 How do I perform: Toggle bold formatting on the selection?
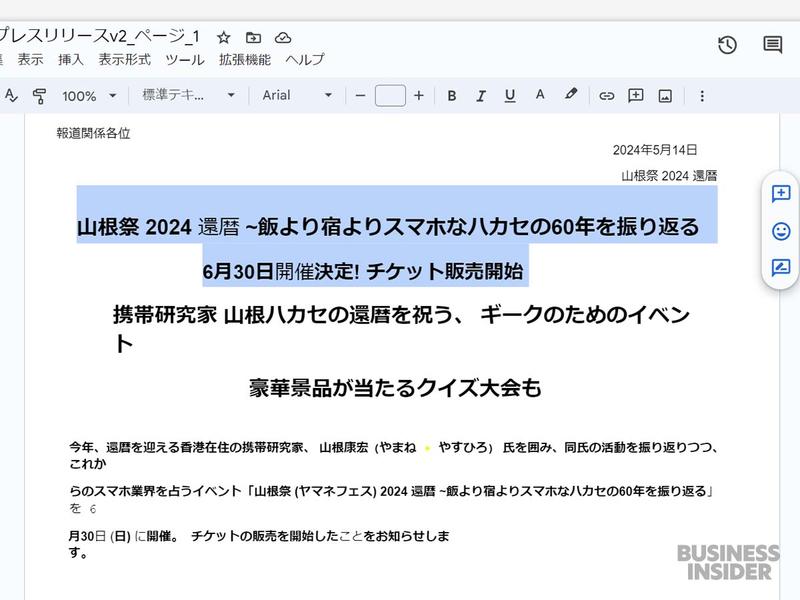pos(452,96)
